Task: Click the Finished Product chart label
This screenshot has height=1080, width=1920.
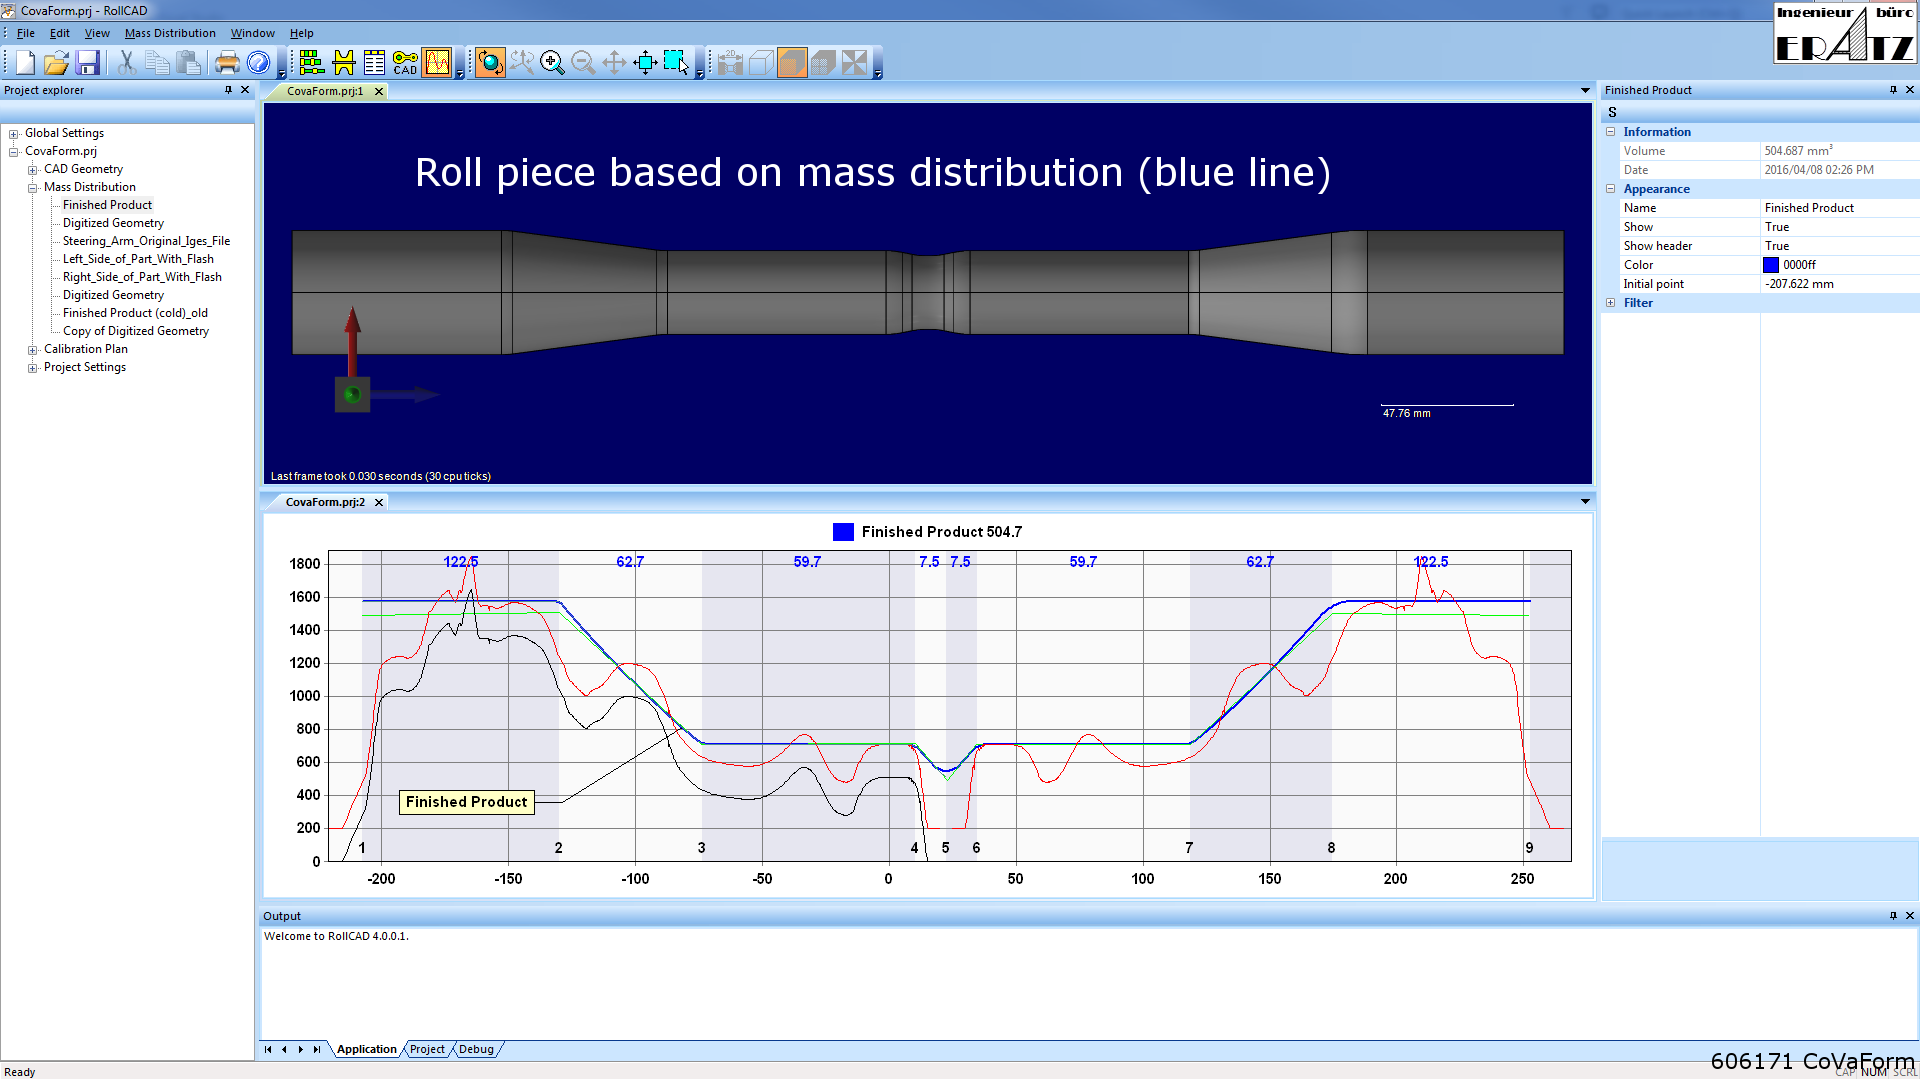Action: click(x=466, y=802)
